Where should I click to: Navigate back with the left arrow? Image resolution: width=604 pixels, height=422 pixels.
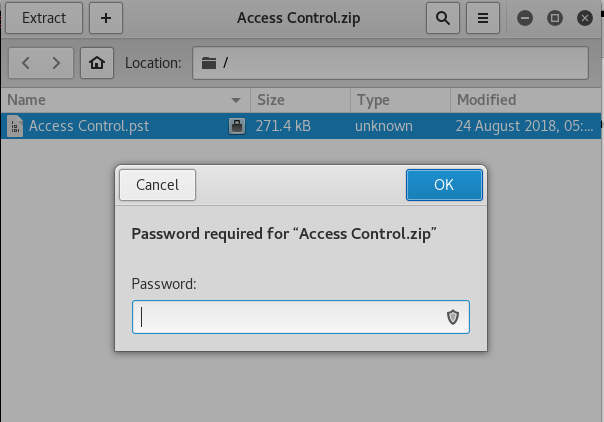coord(26,63)
